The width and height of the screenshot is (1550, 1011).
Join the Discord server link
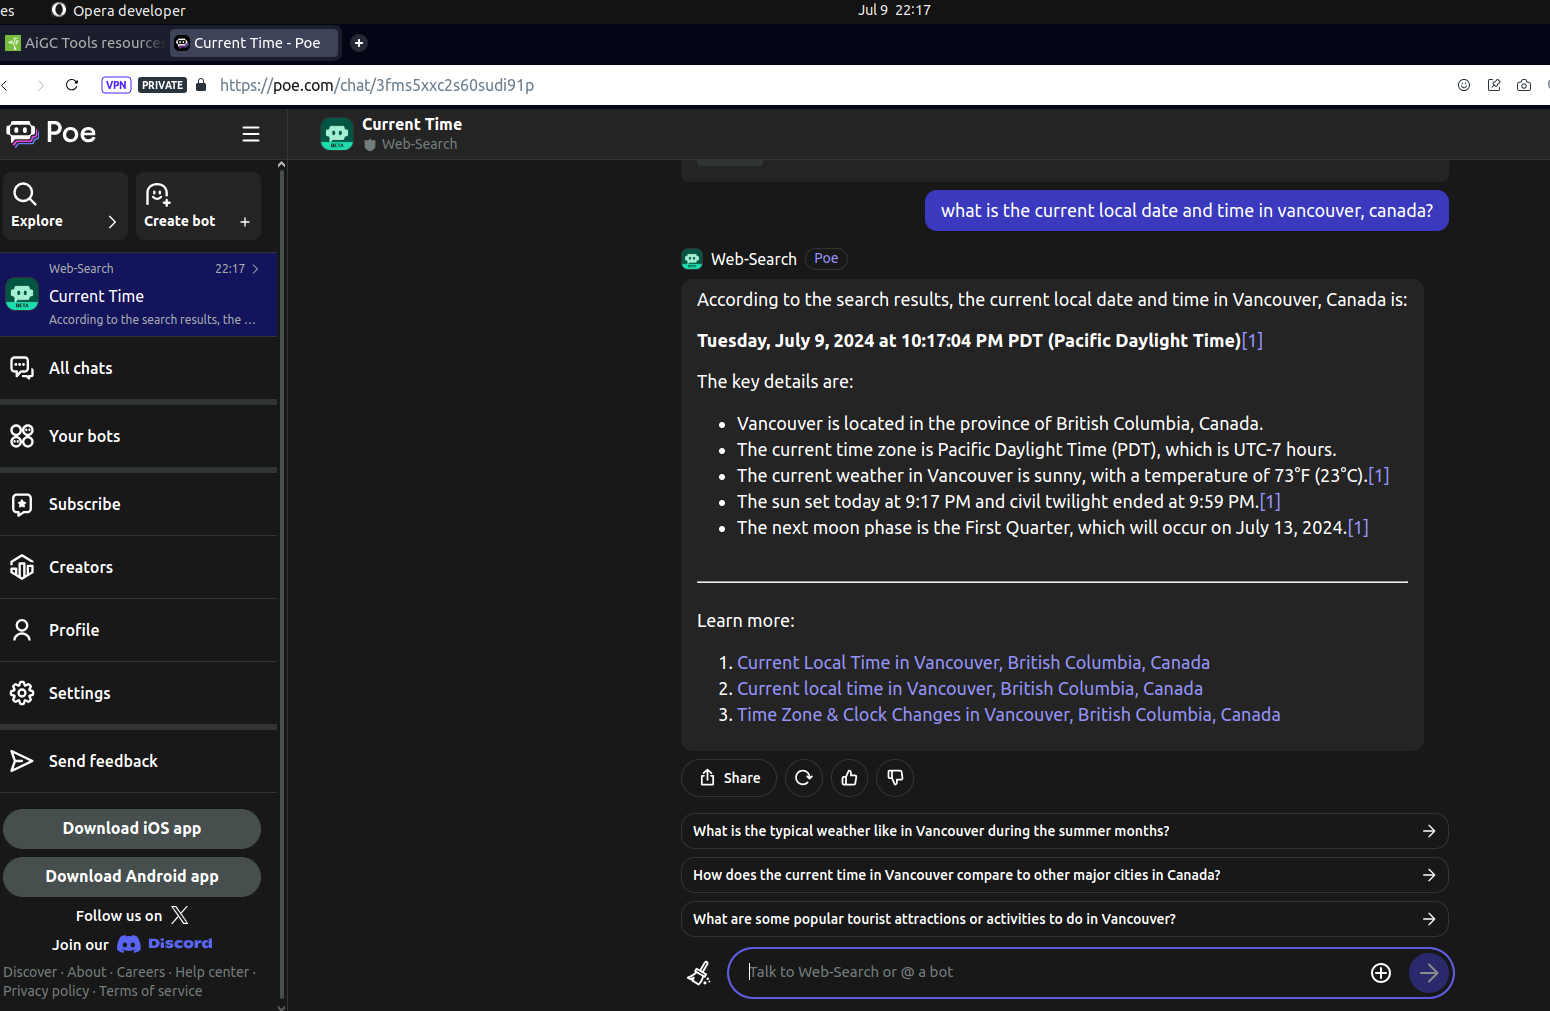point(165,944)
